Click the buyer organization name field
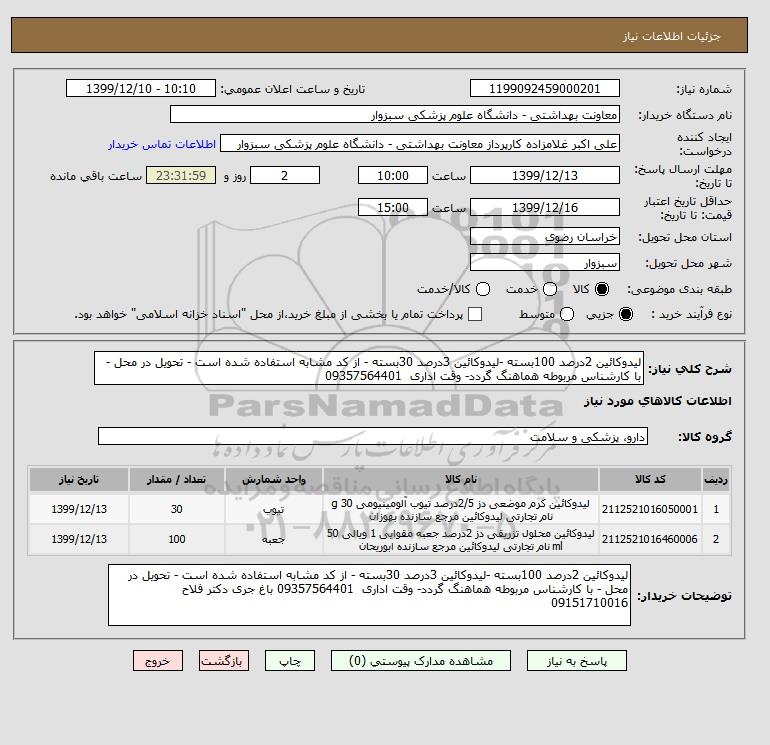The width and height of the screenshot is (770, 745). pyautogui.click(x=395, y=114)
